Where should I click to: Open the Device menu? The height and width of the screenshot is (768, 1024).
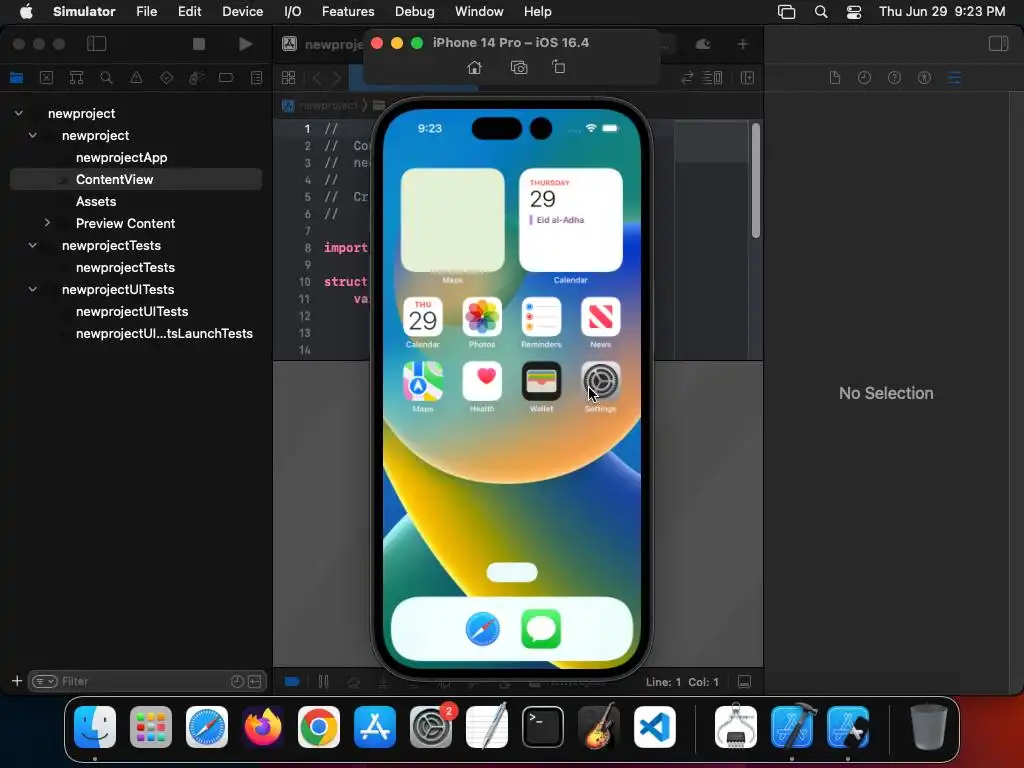coord(242,12)
